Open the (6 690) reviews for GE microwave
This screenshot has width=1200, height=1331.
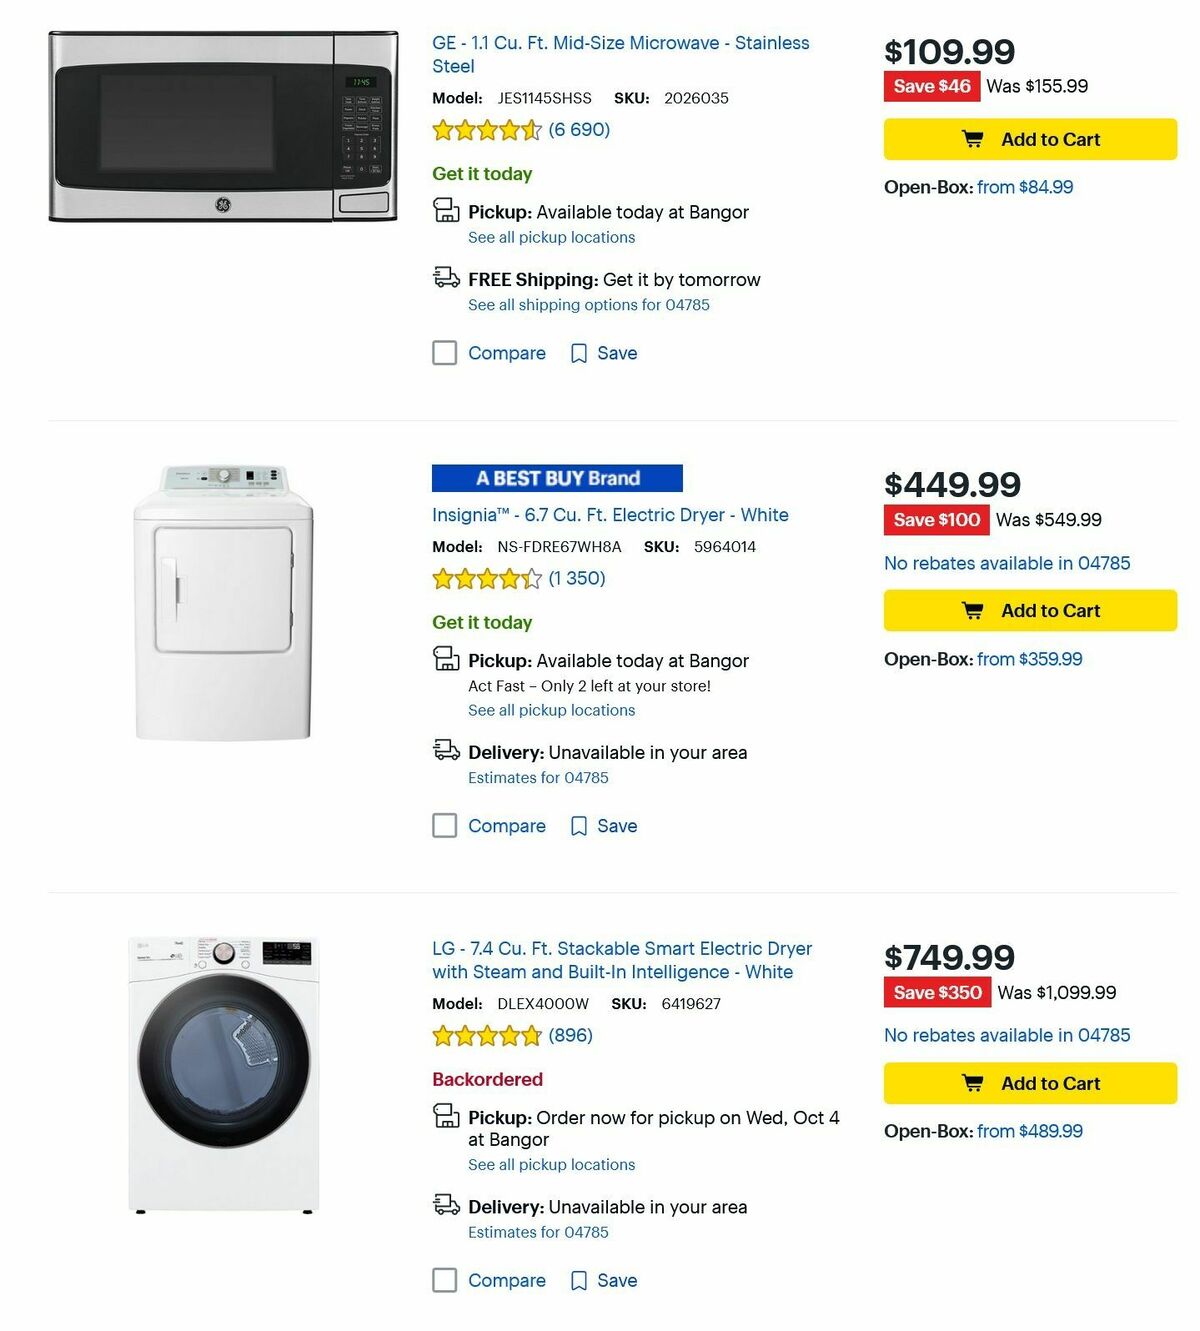(578, 129)
